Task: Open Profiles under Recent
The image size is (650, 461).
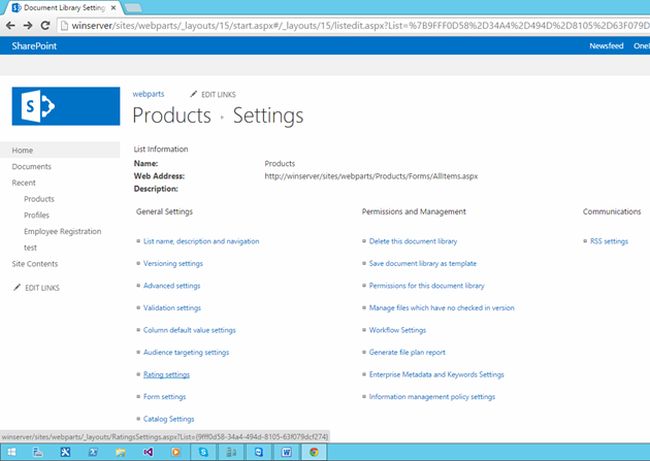Action: tap(36, 215)
